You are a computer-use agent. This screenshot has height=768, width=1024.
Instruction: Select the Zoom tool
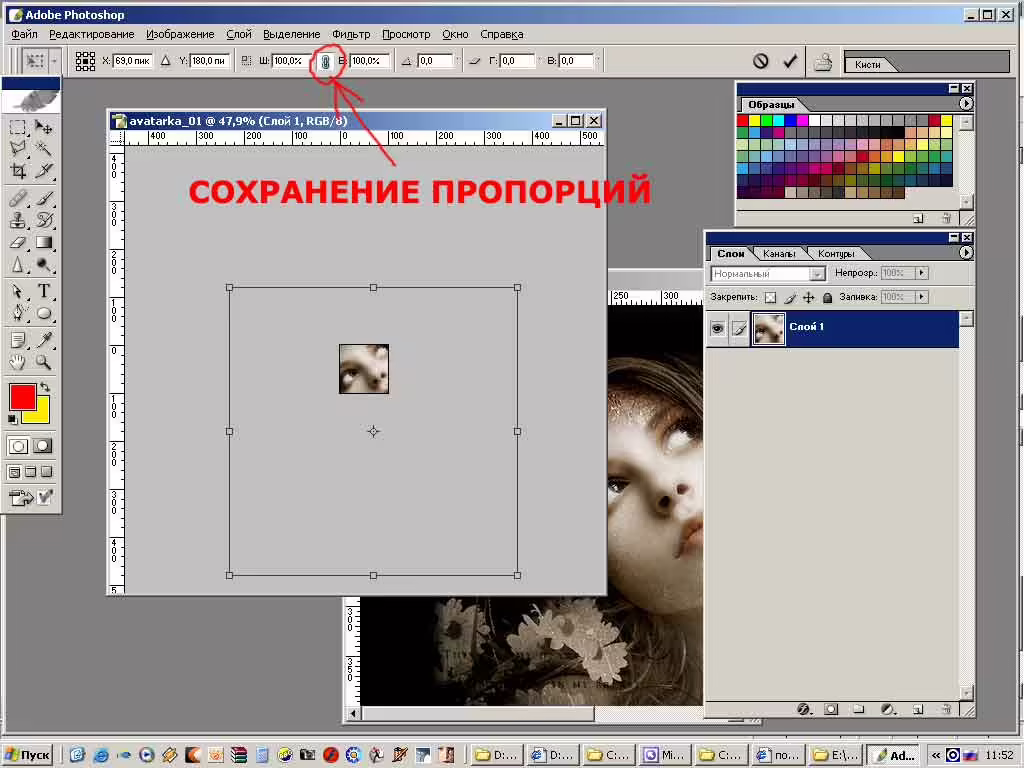pos(44,362)
